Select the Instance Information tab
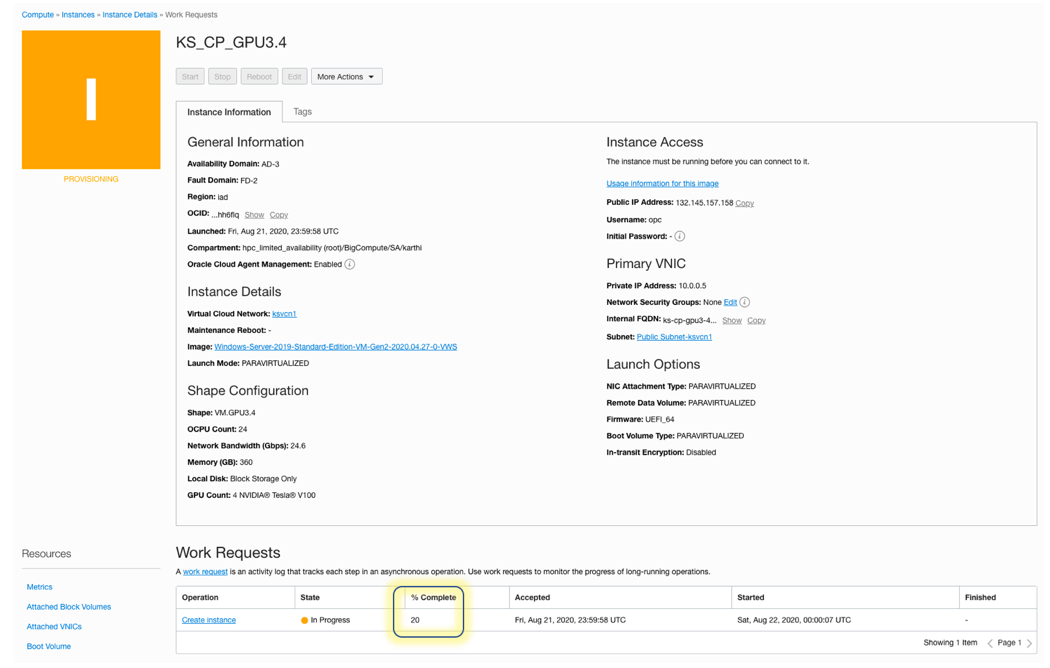 (x=229, y=111)
